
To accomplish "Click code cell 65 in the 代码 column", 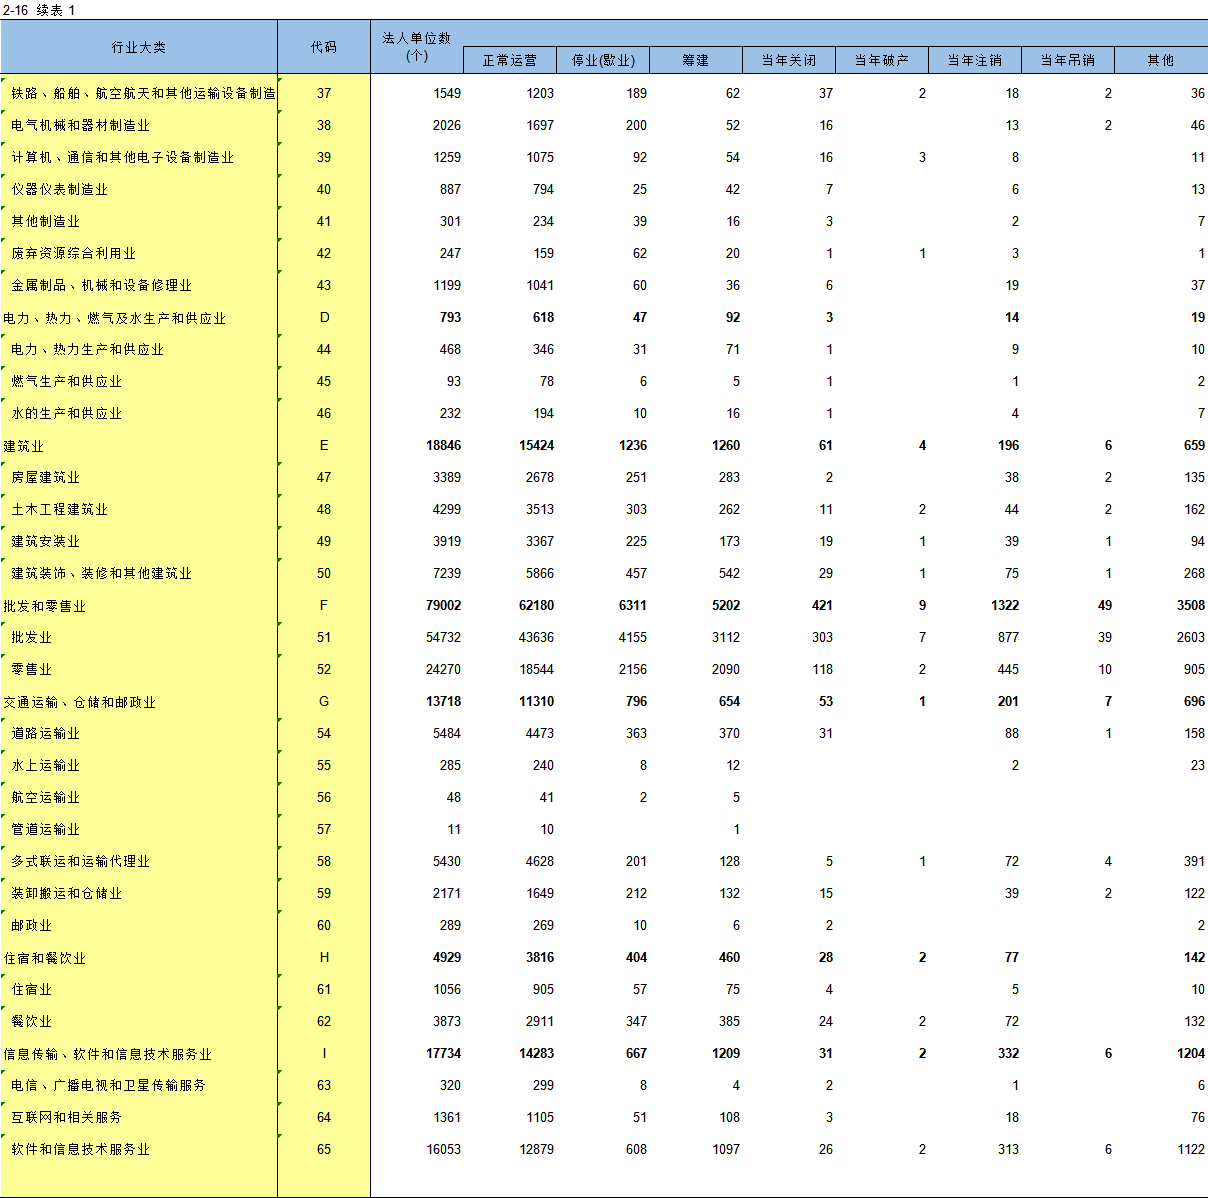I will pyautogui.click(x=324, y=1149).
